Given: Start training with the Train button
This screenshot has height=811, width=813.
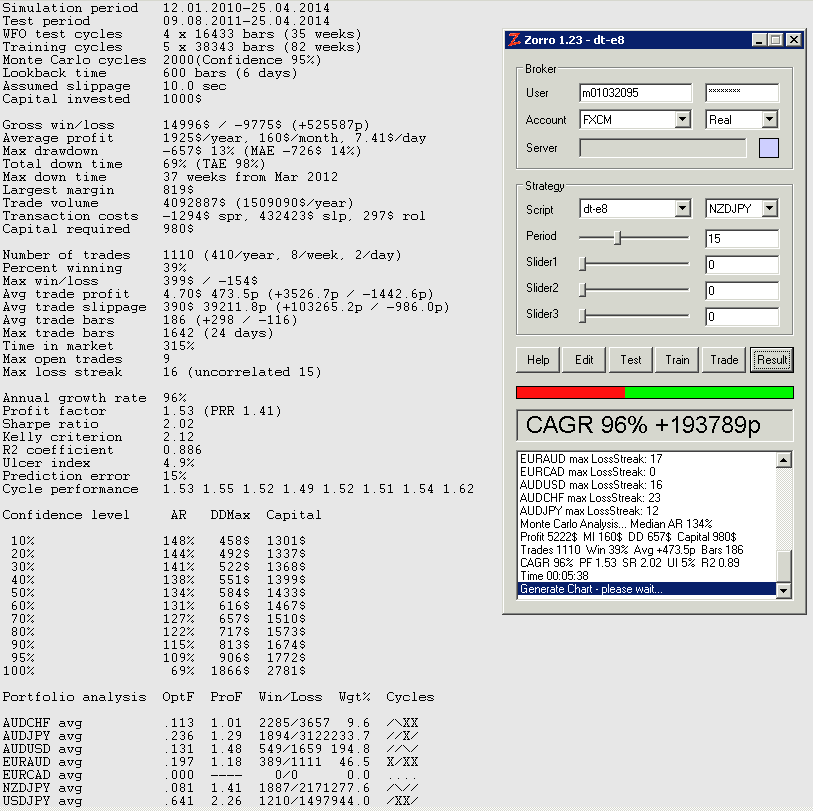Looking at the screenshot, I should point(677,360).
